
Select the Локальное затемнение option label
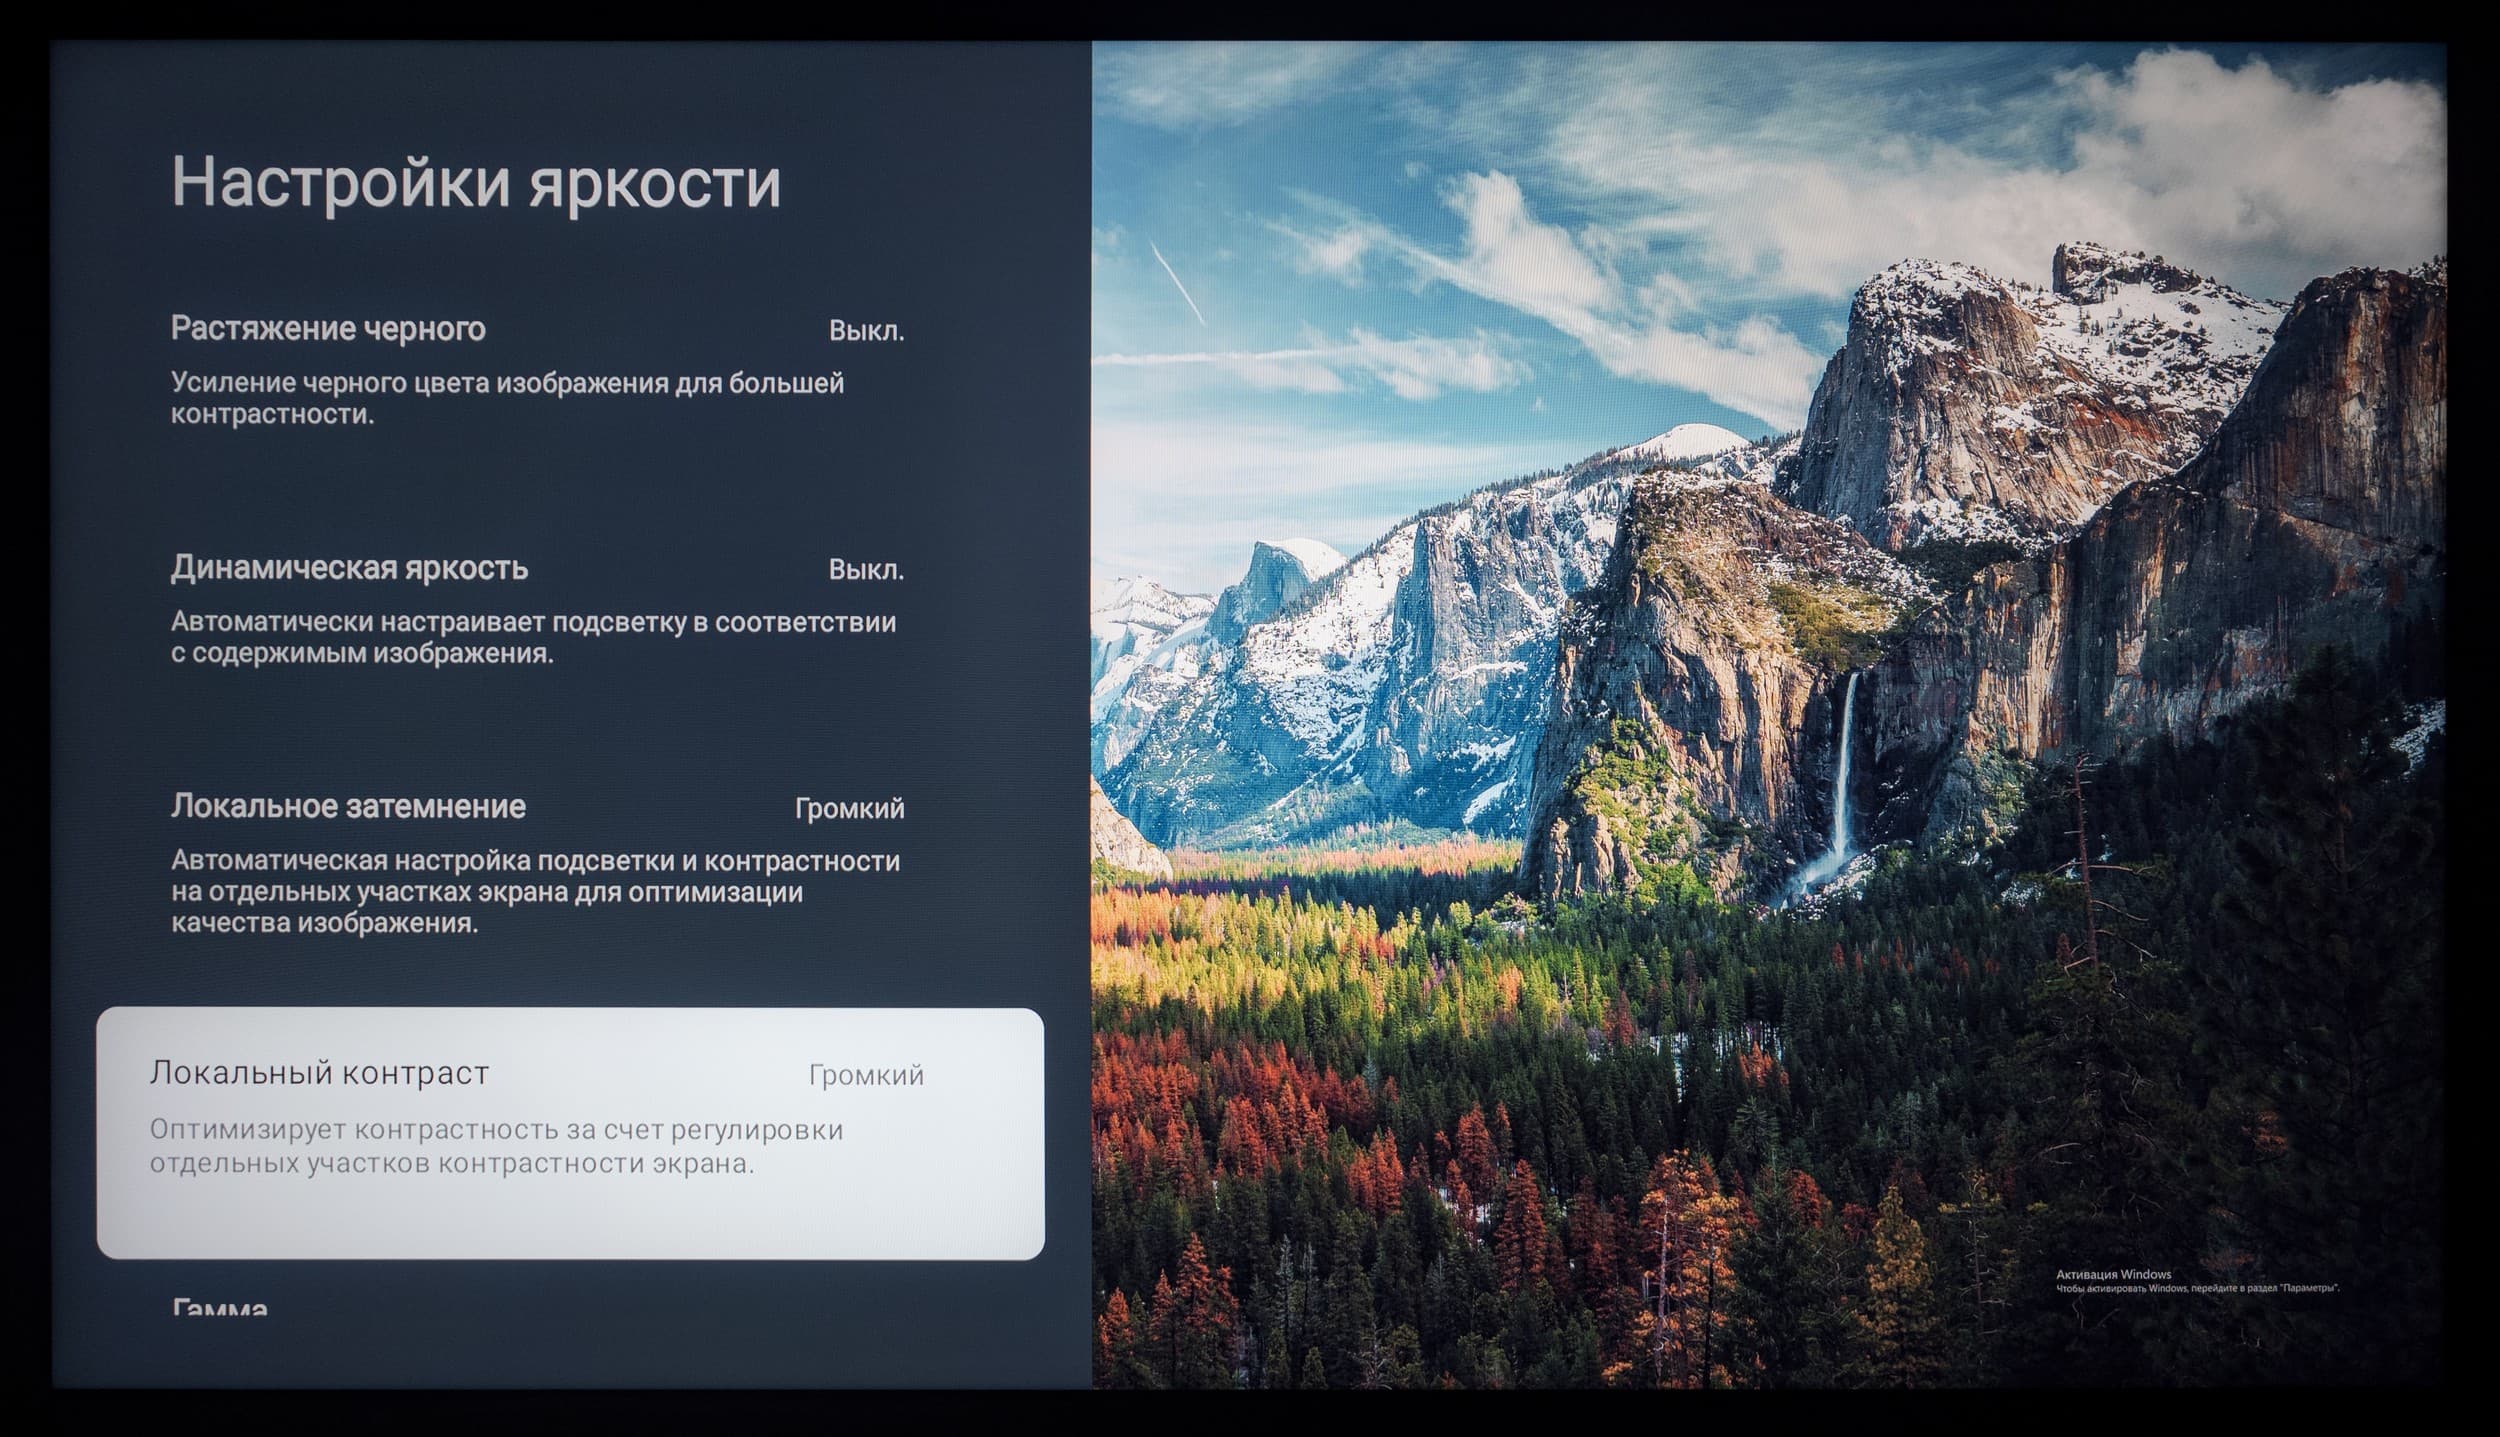tap(348, 806)
